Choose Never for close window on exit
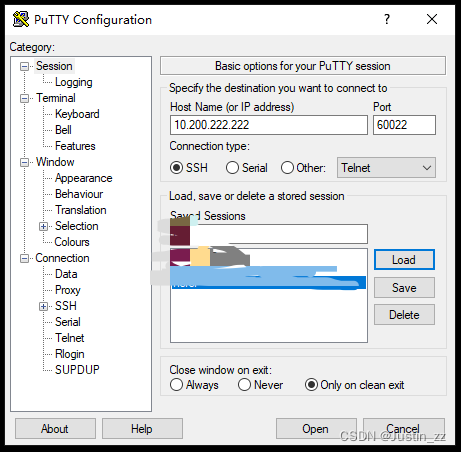461x452 pixels. 244,385
